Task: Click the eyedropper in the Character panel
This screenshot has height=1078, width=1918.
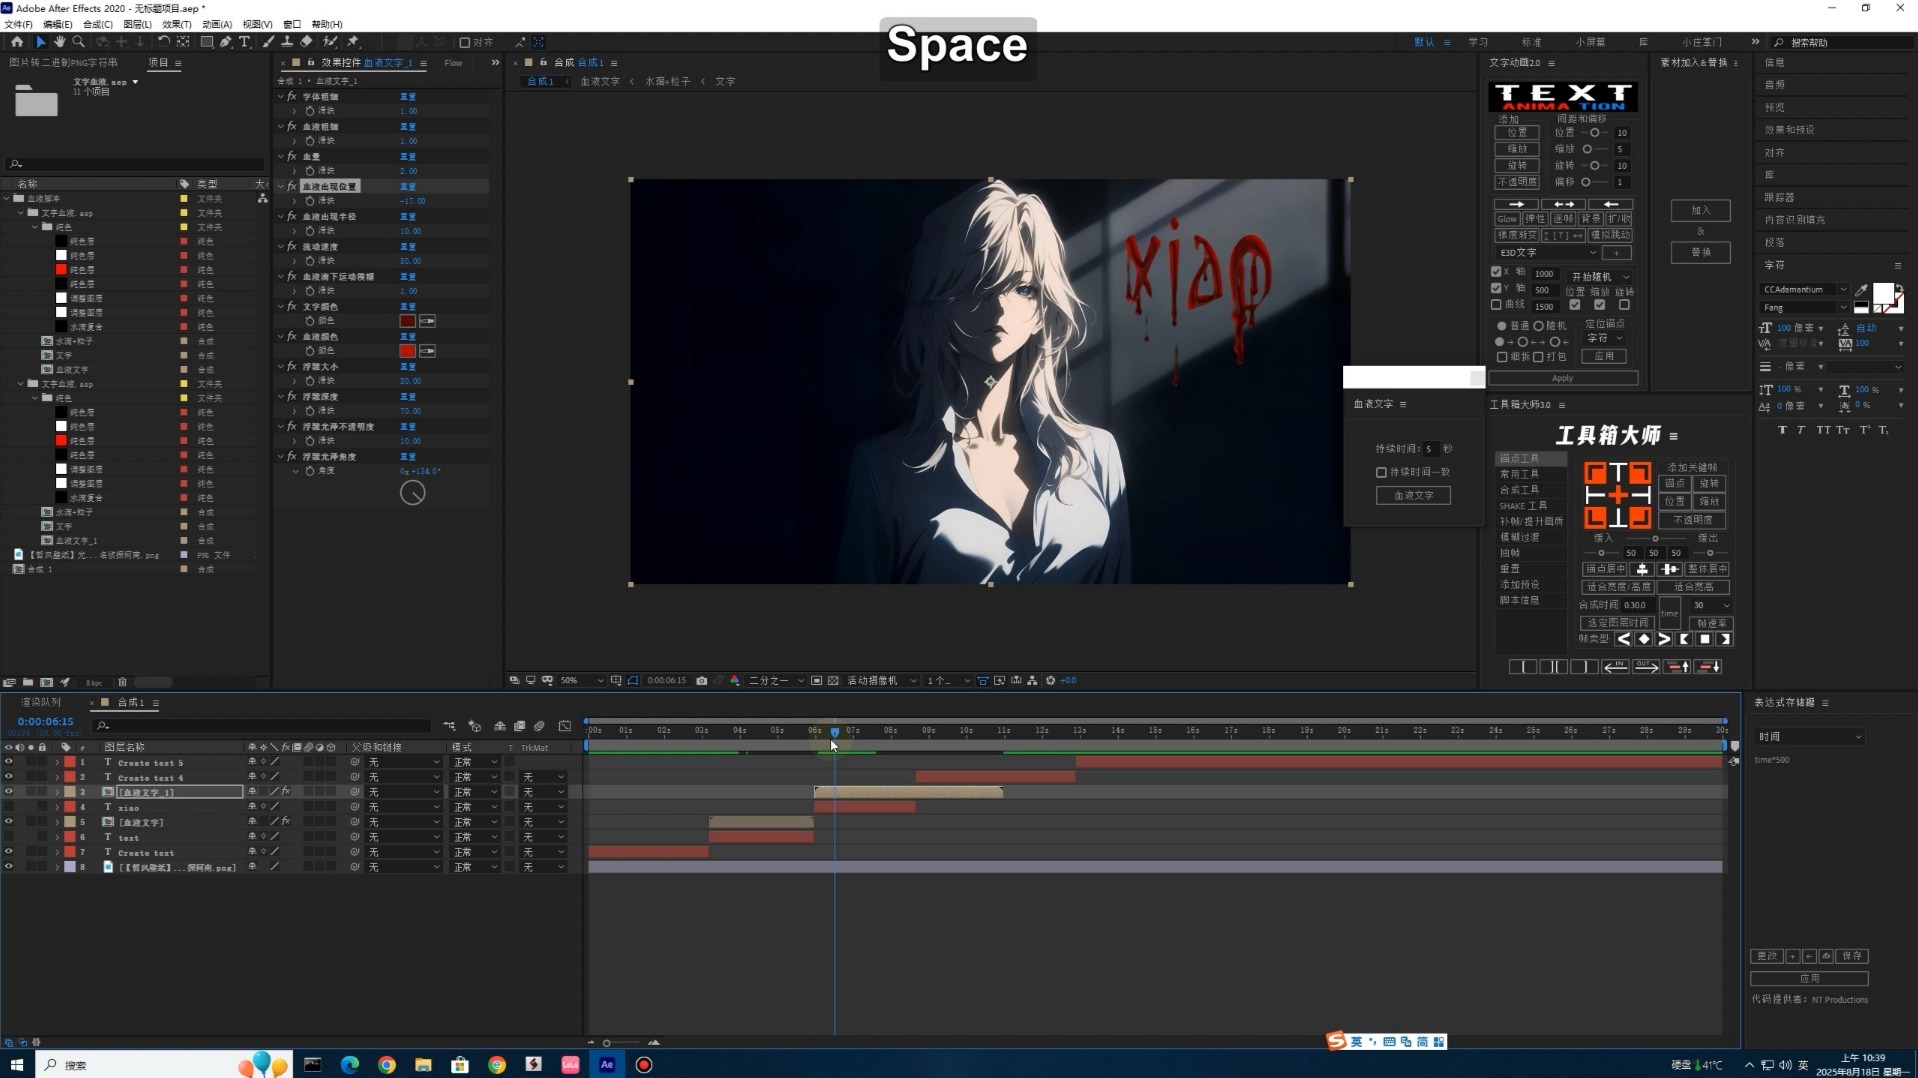Action: 1861,290
